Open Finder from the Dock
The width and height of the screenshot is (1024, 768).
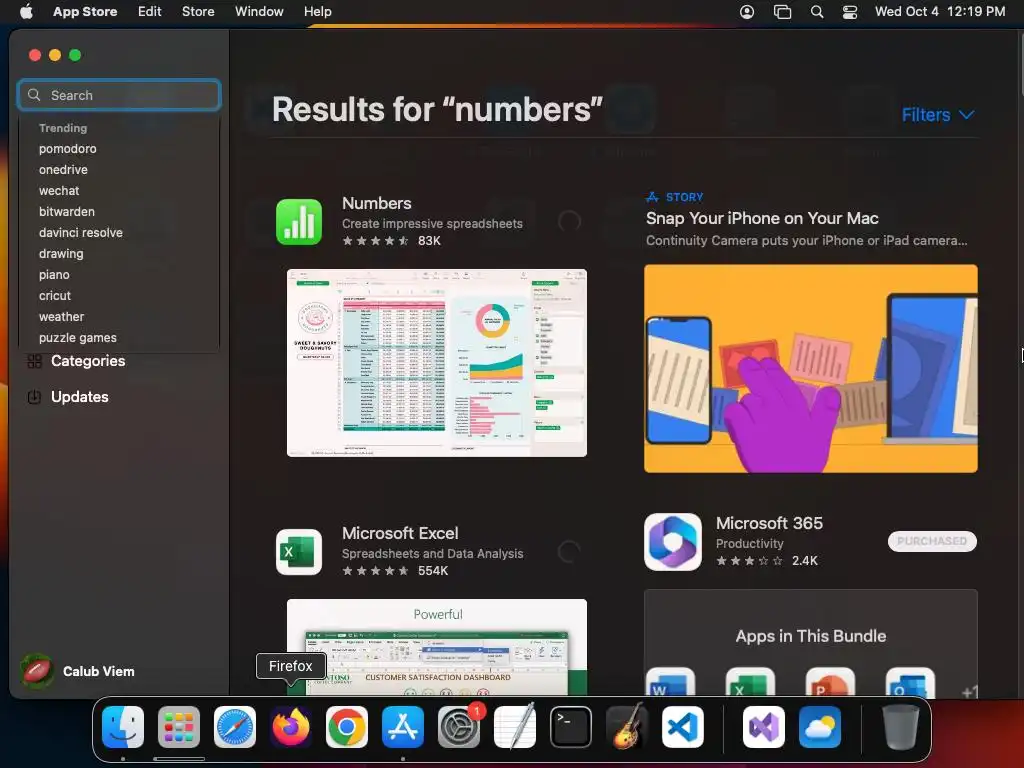123,727
